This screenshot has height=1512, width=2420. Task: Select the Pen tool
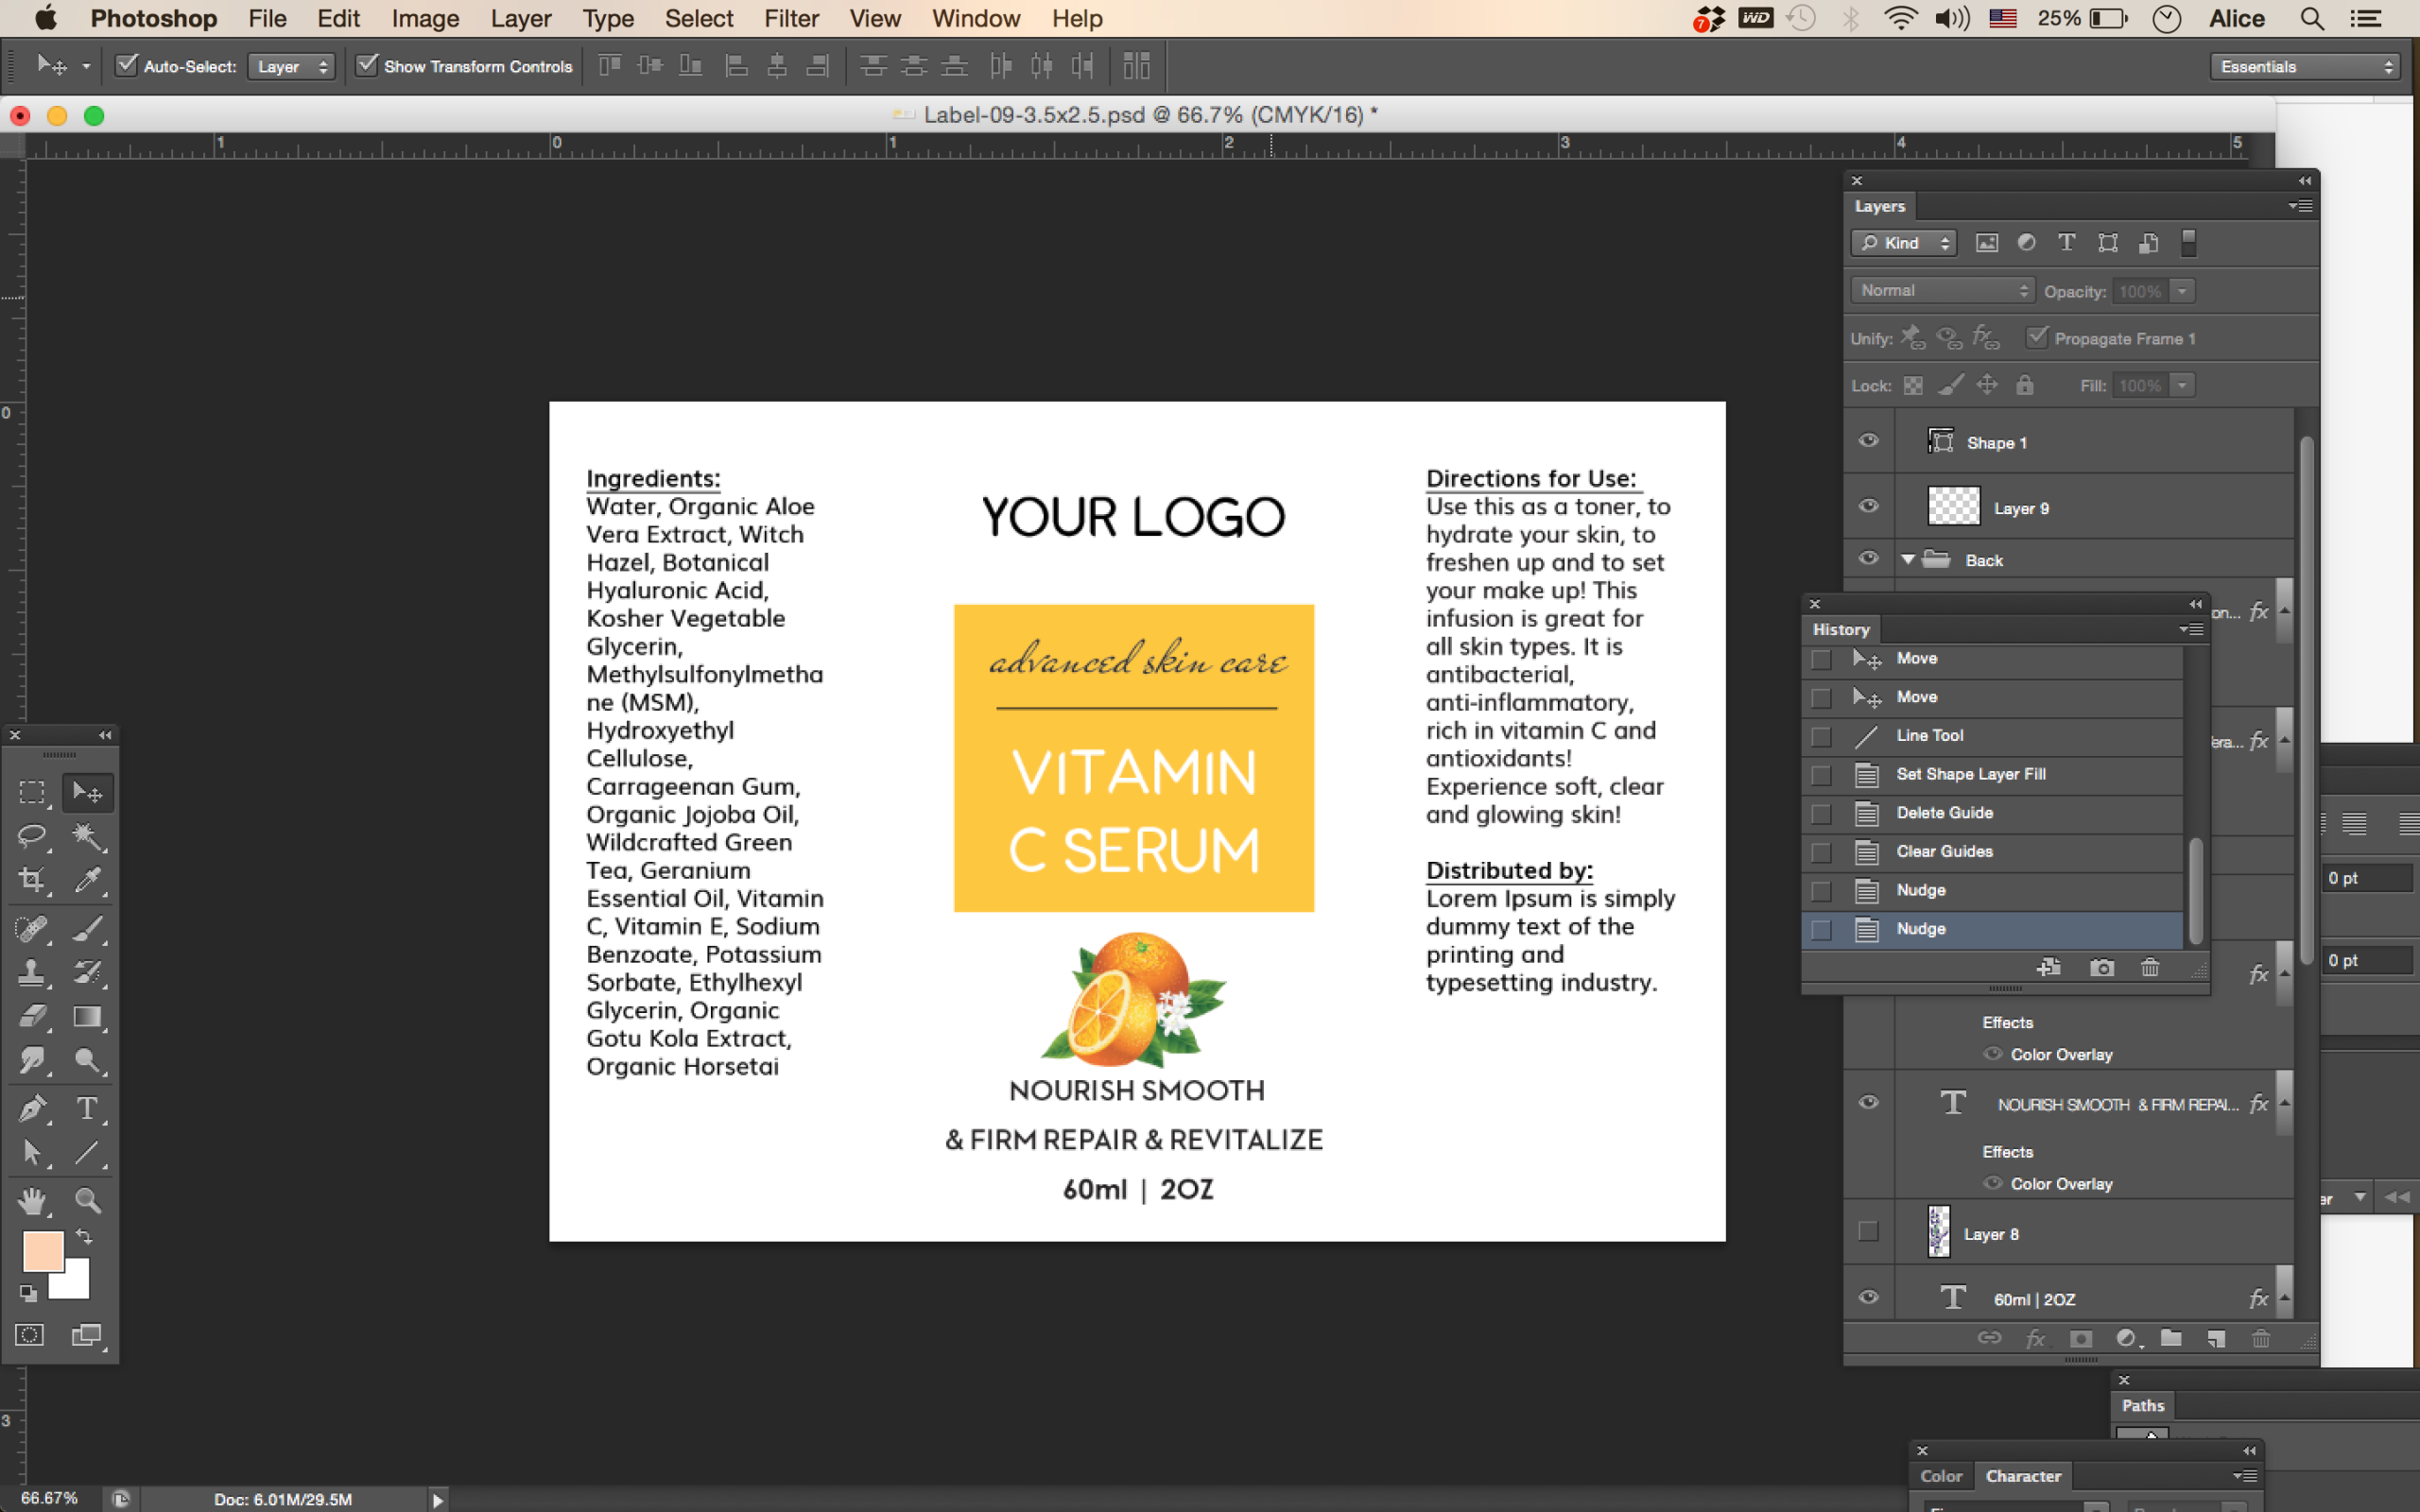(32, 1108)
